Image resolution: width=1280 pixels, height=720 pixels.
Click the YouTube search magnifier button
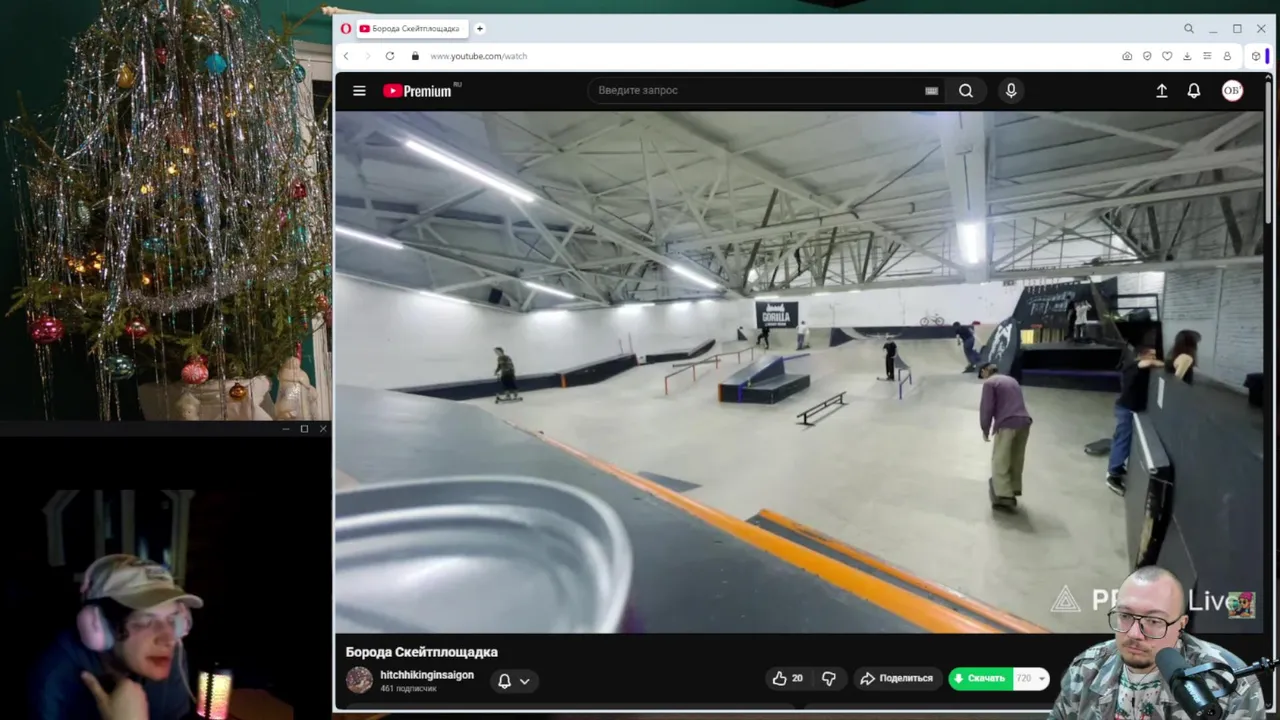(966, 90)
